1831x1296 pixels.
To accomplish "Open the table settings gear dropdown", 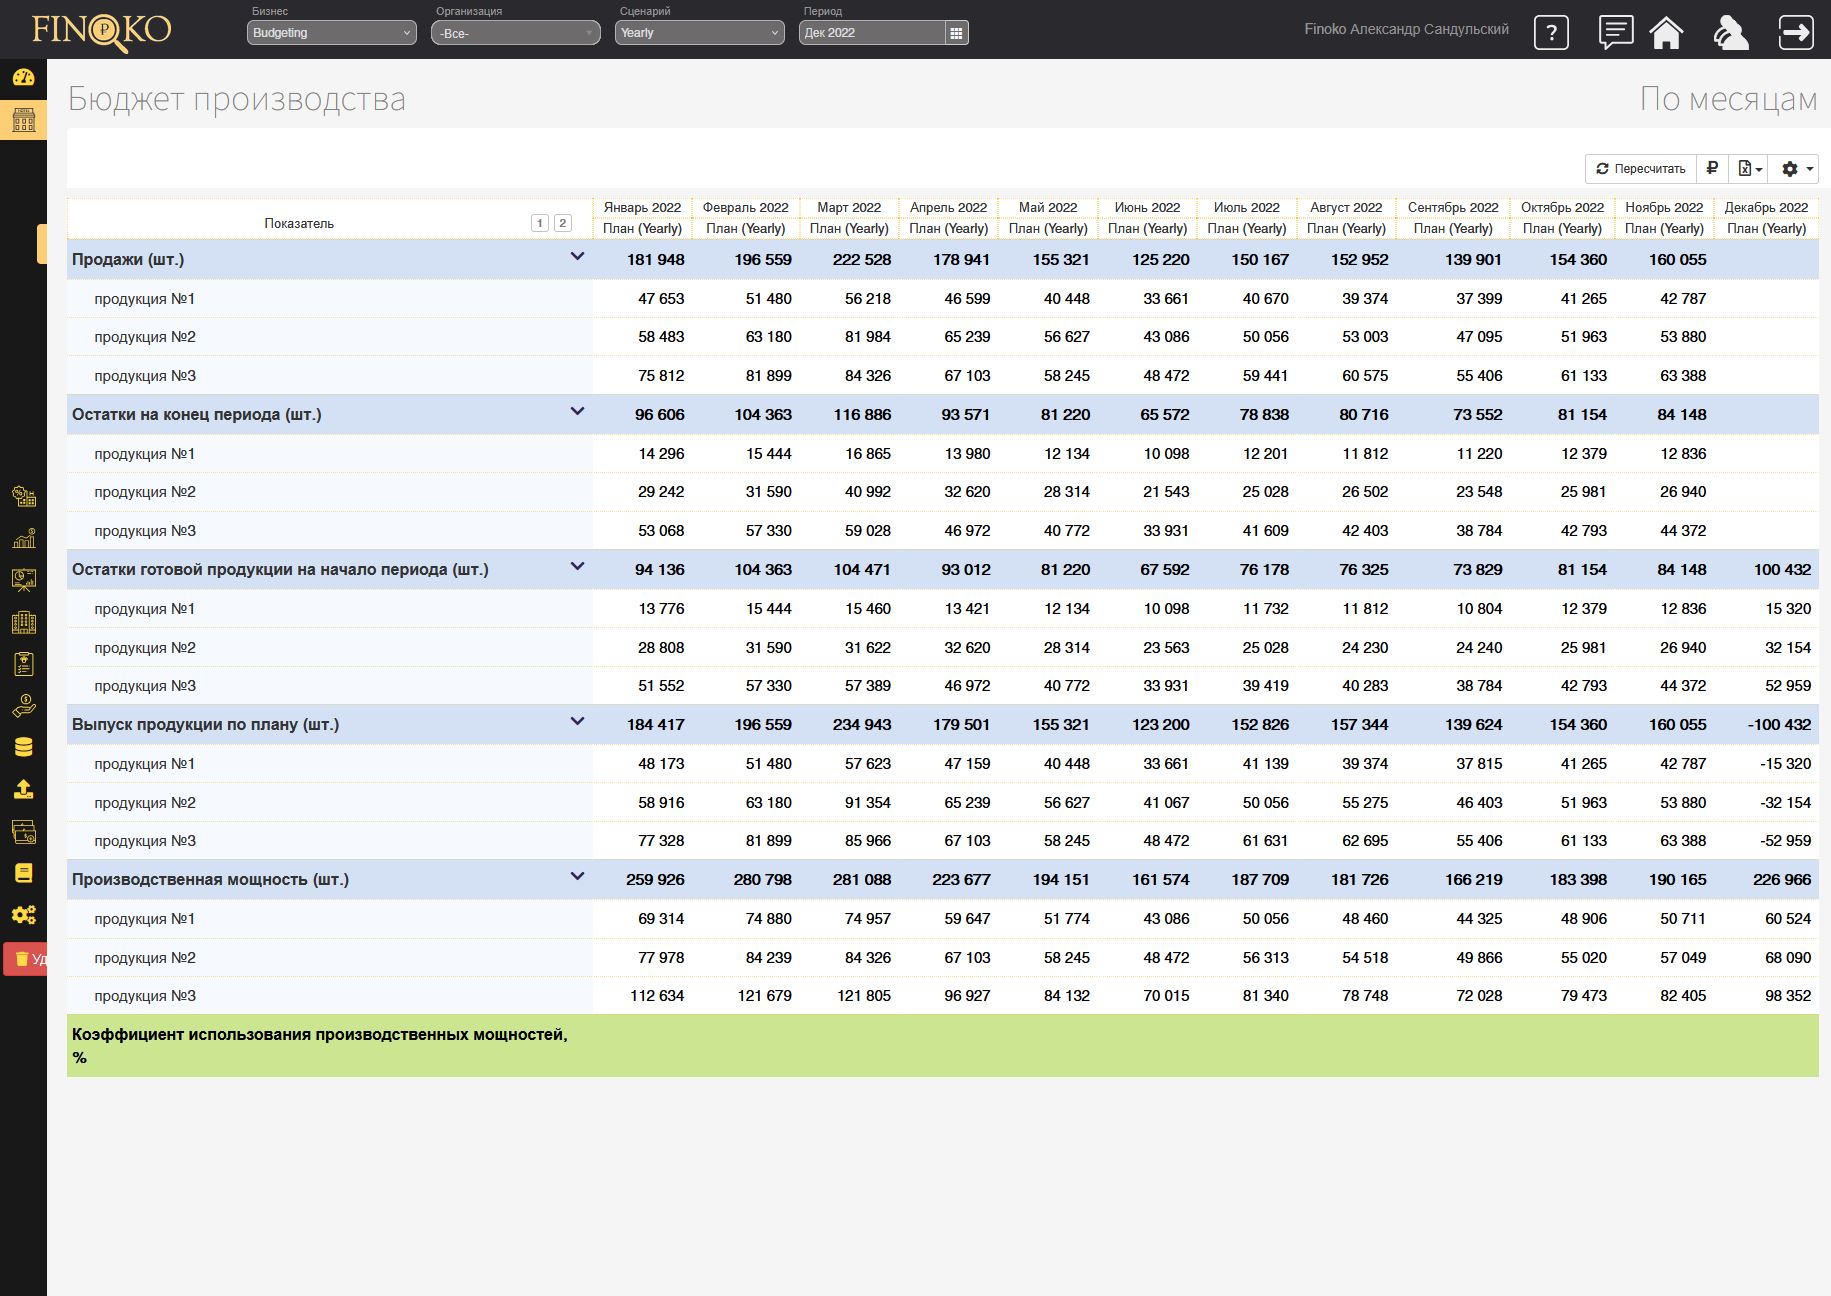I will click(1796, 168).
